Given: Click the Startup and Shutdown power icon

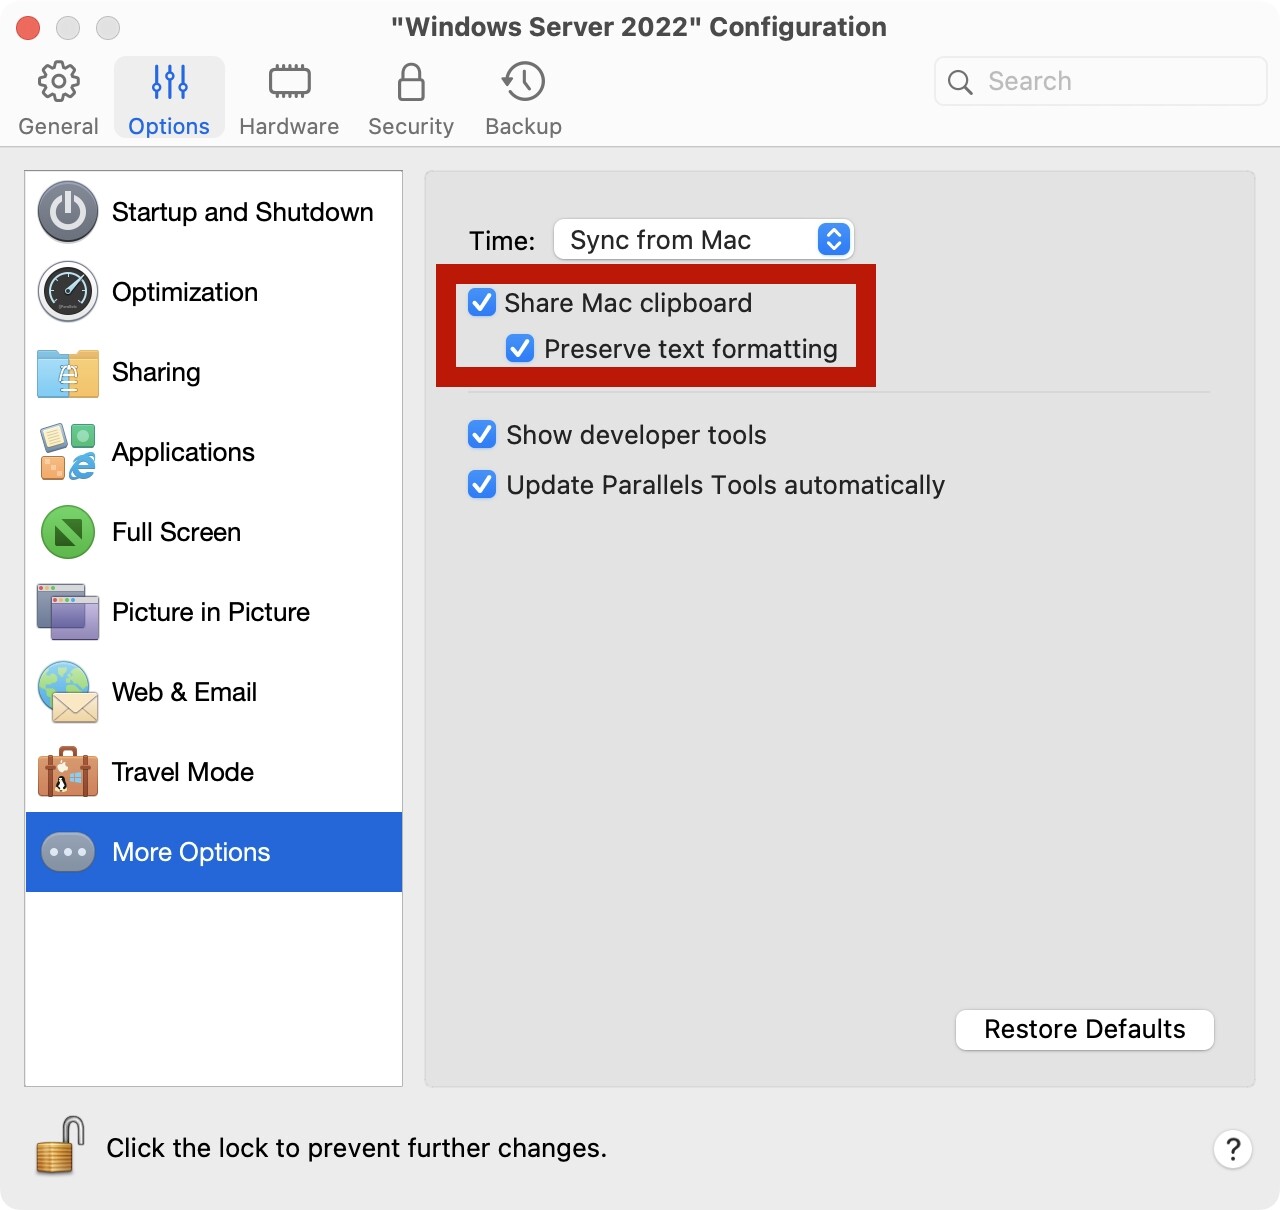Looking at the screenshot, I should tap(68, 212).
